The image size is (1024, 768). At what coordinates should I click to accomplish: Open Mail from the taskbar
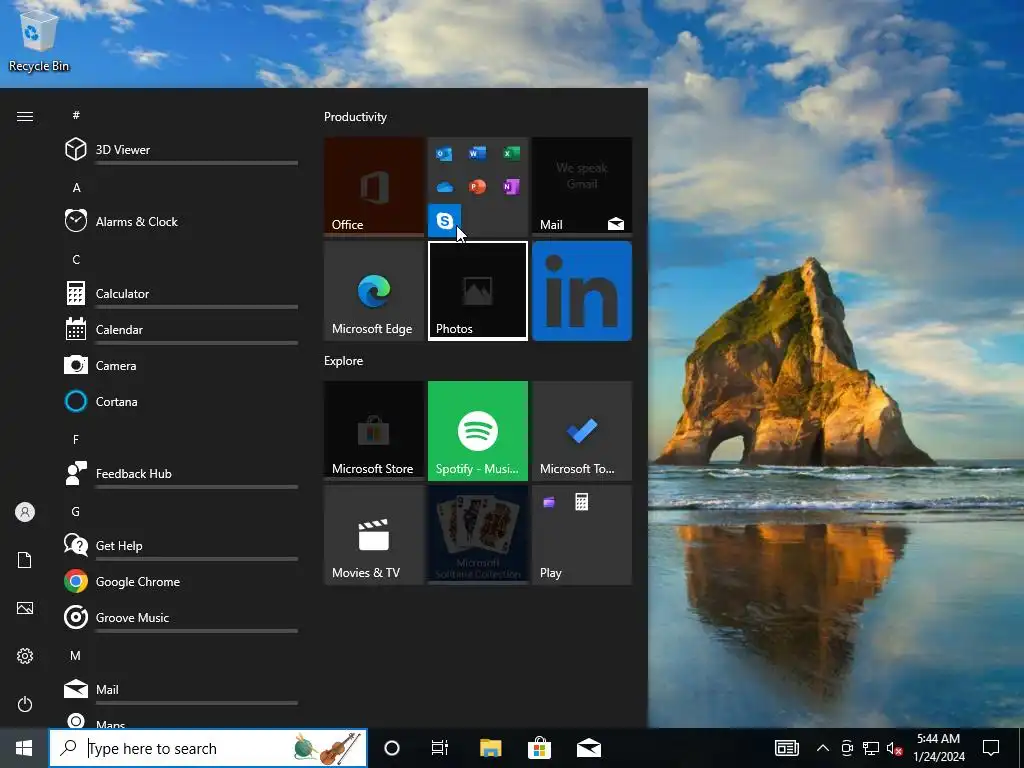click(589, 748)
